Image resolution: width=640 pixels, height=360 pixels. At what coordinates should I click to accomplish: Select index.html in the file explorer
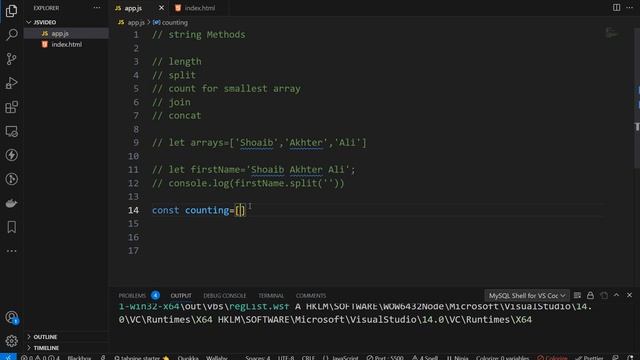[66, 44]
